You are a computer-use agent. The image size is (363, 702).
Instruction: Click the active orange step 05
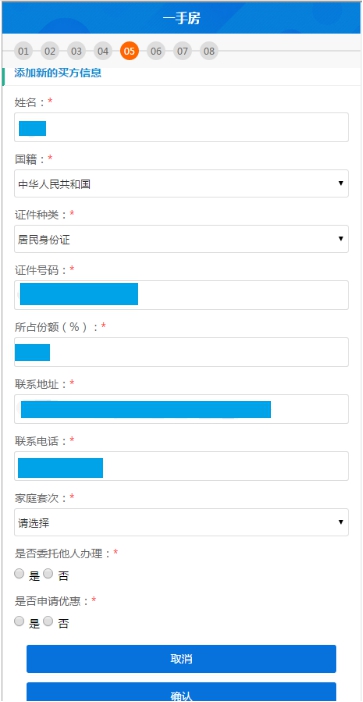pyautogui.click(x=129, y=51)
